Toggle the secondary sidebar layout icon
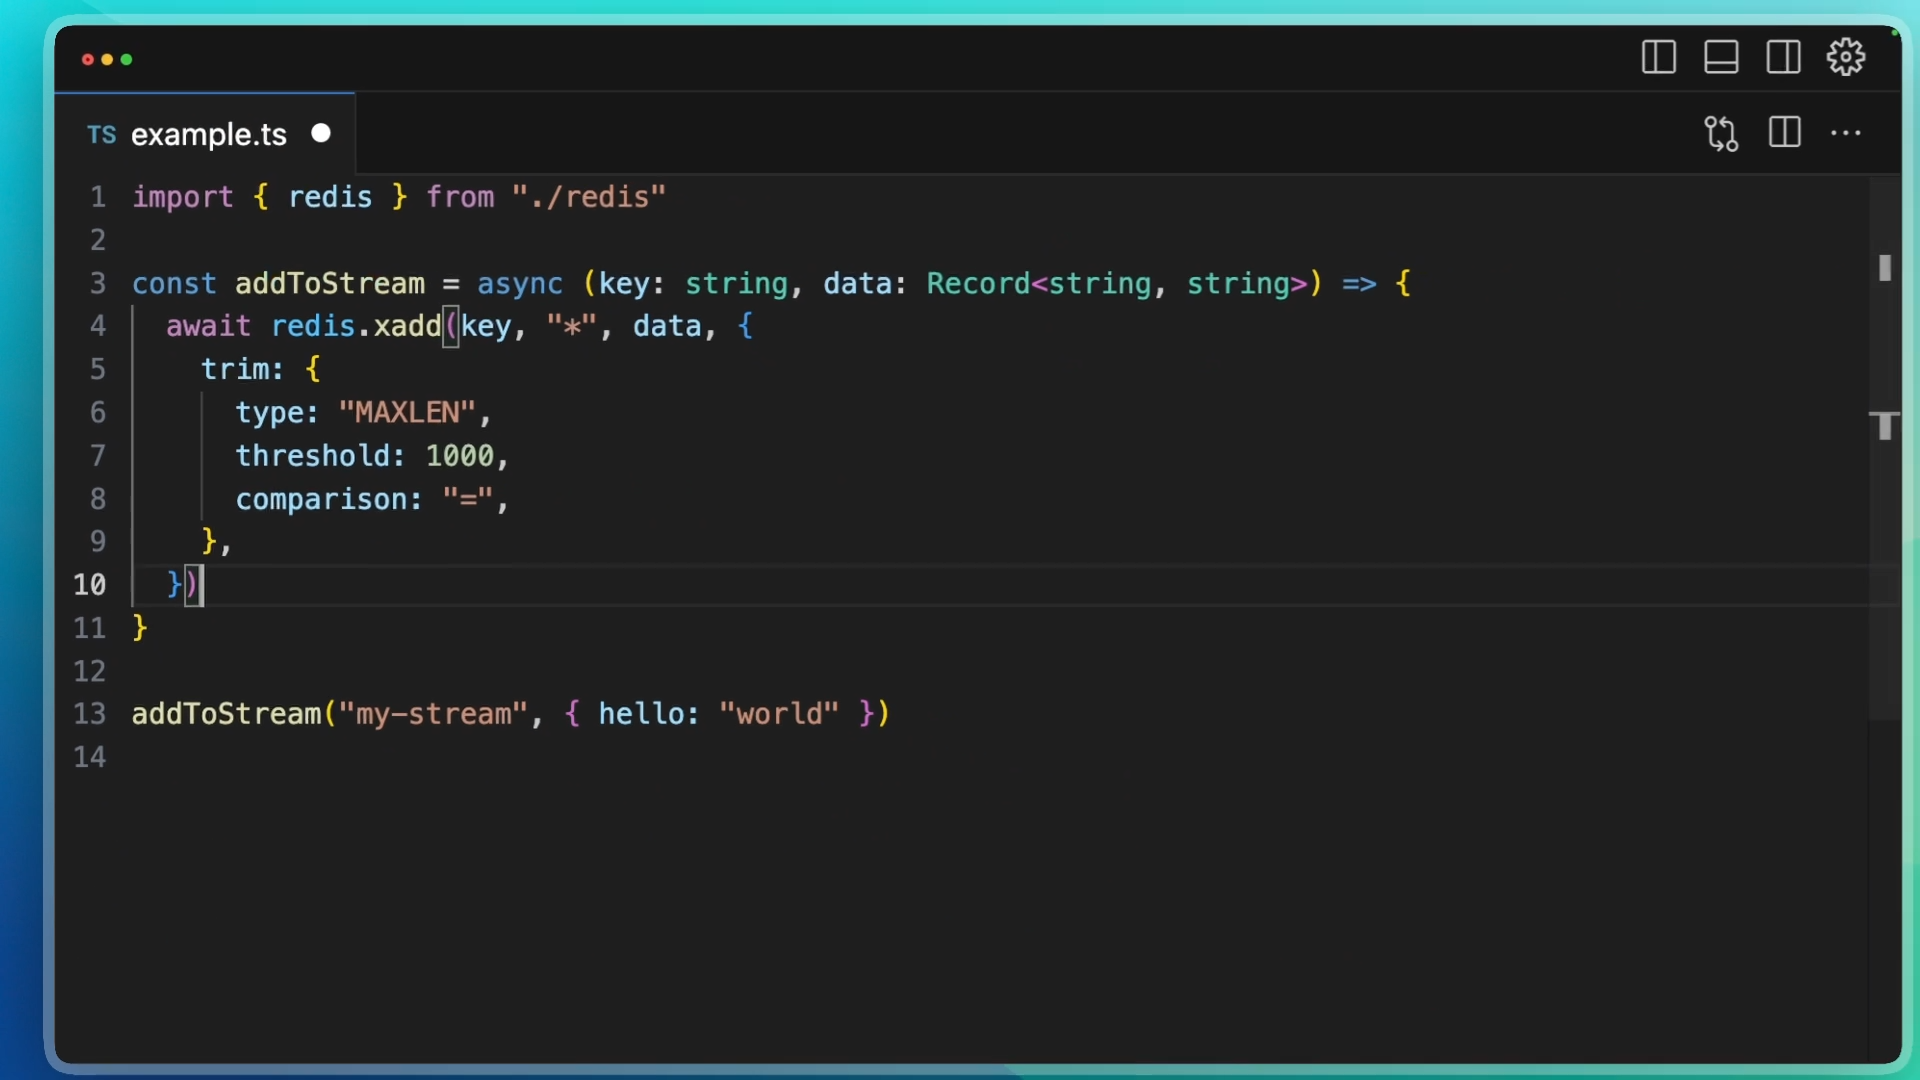Screen dimensions: 1920x1080 click(x=1783, y=57)
